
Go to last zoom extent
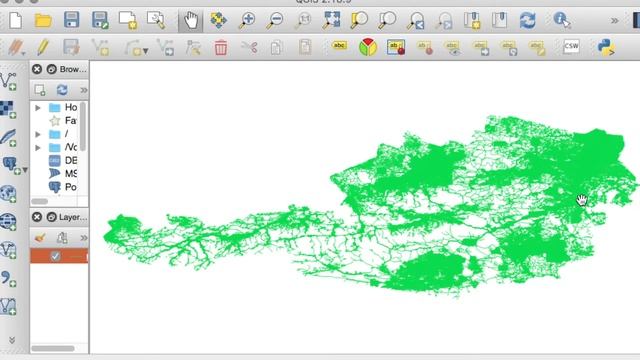coord(416,20)
